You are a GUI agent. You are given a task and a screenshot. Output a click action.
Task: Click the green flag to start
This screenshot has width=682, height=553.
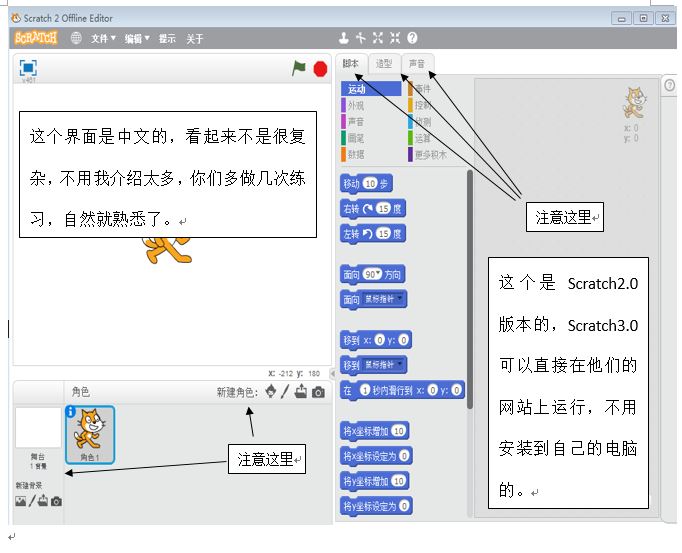[299, 68]
